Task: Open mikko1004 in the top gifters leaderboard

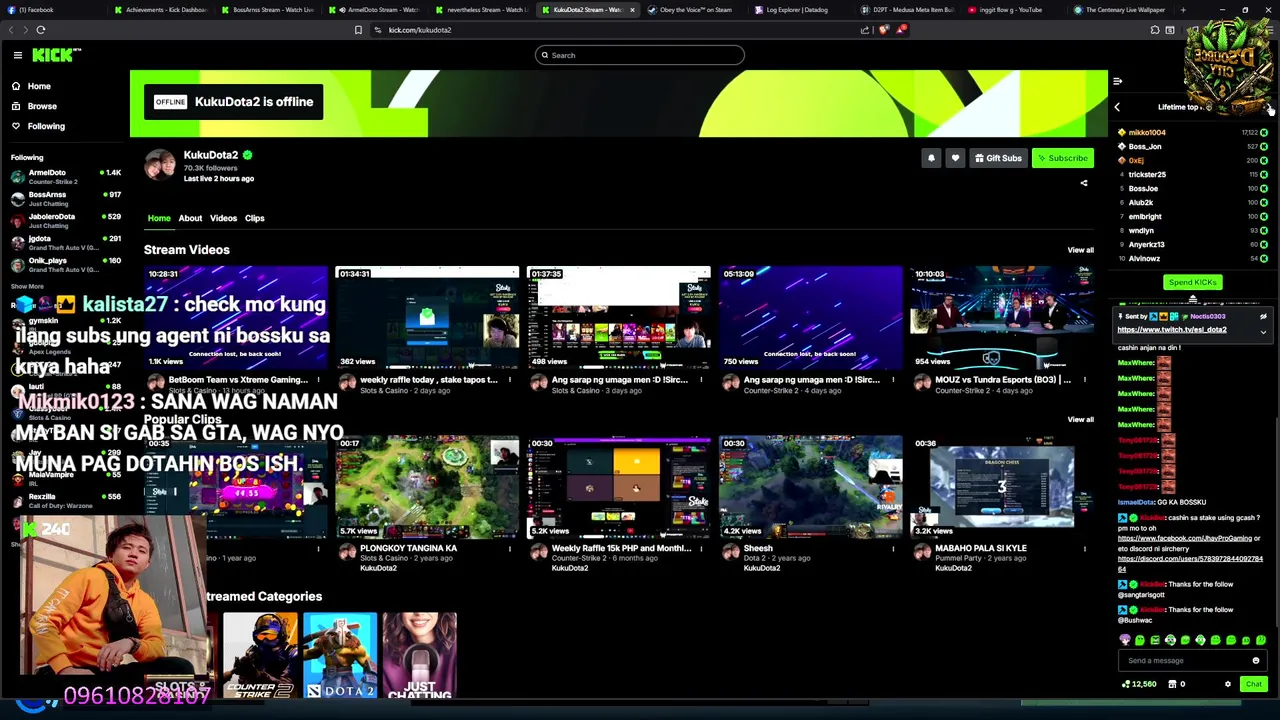Action: tap(1147, 132)
